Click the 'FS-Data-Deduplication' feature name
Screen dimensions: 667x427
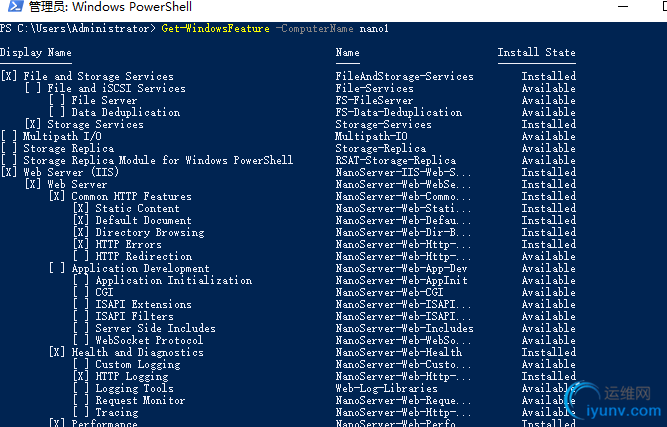399,112
